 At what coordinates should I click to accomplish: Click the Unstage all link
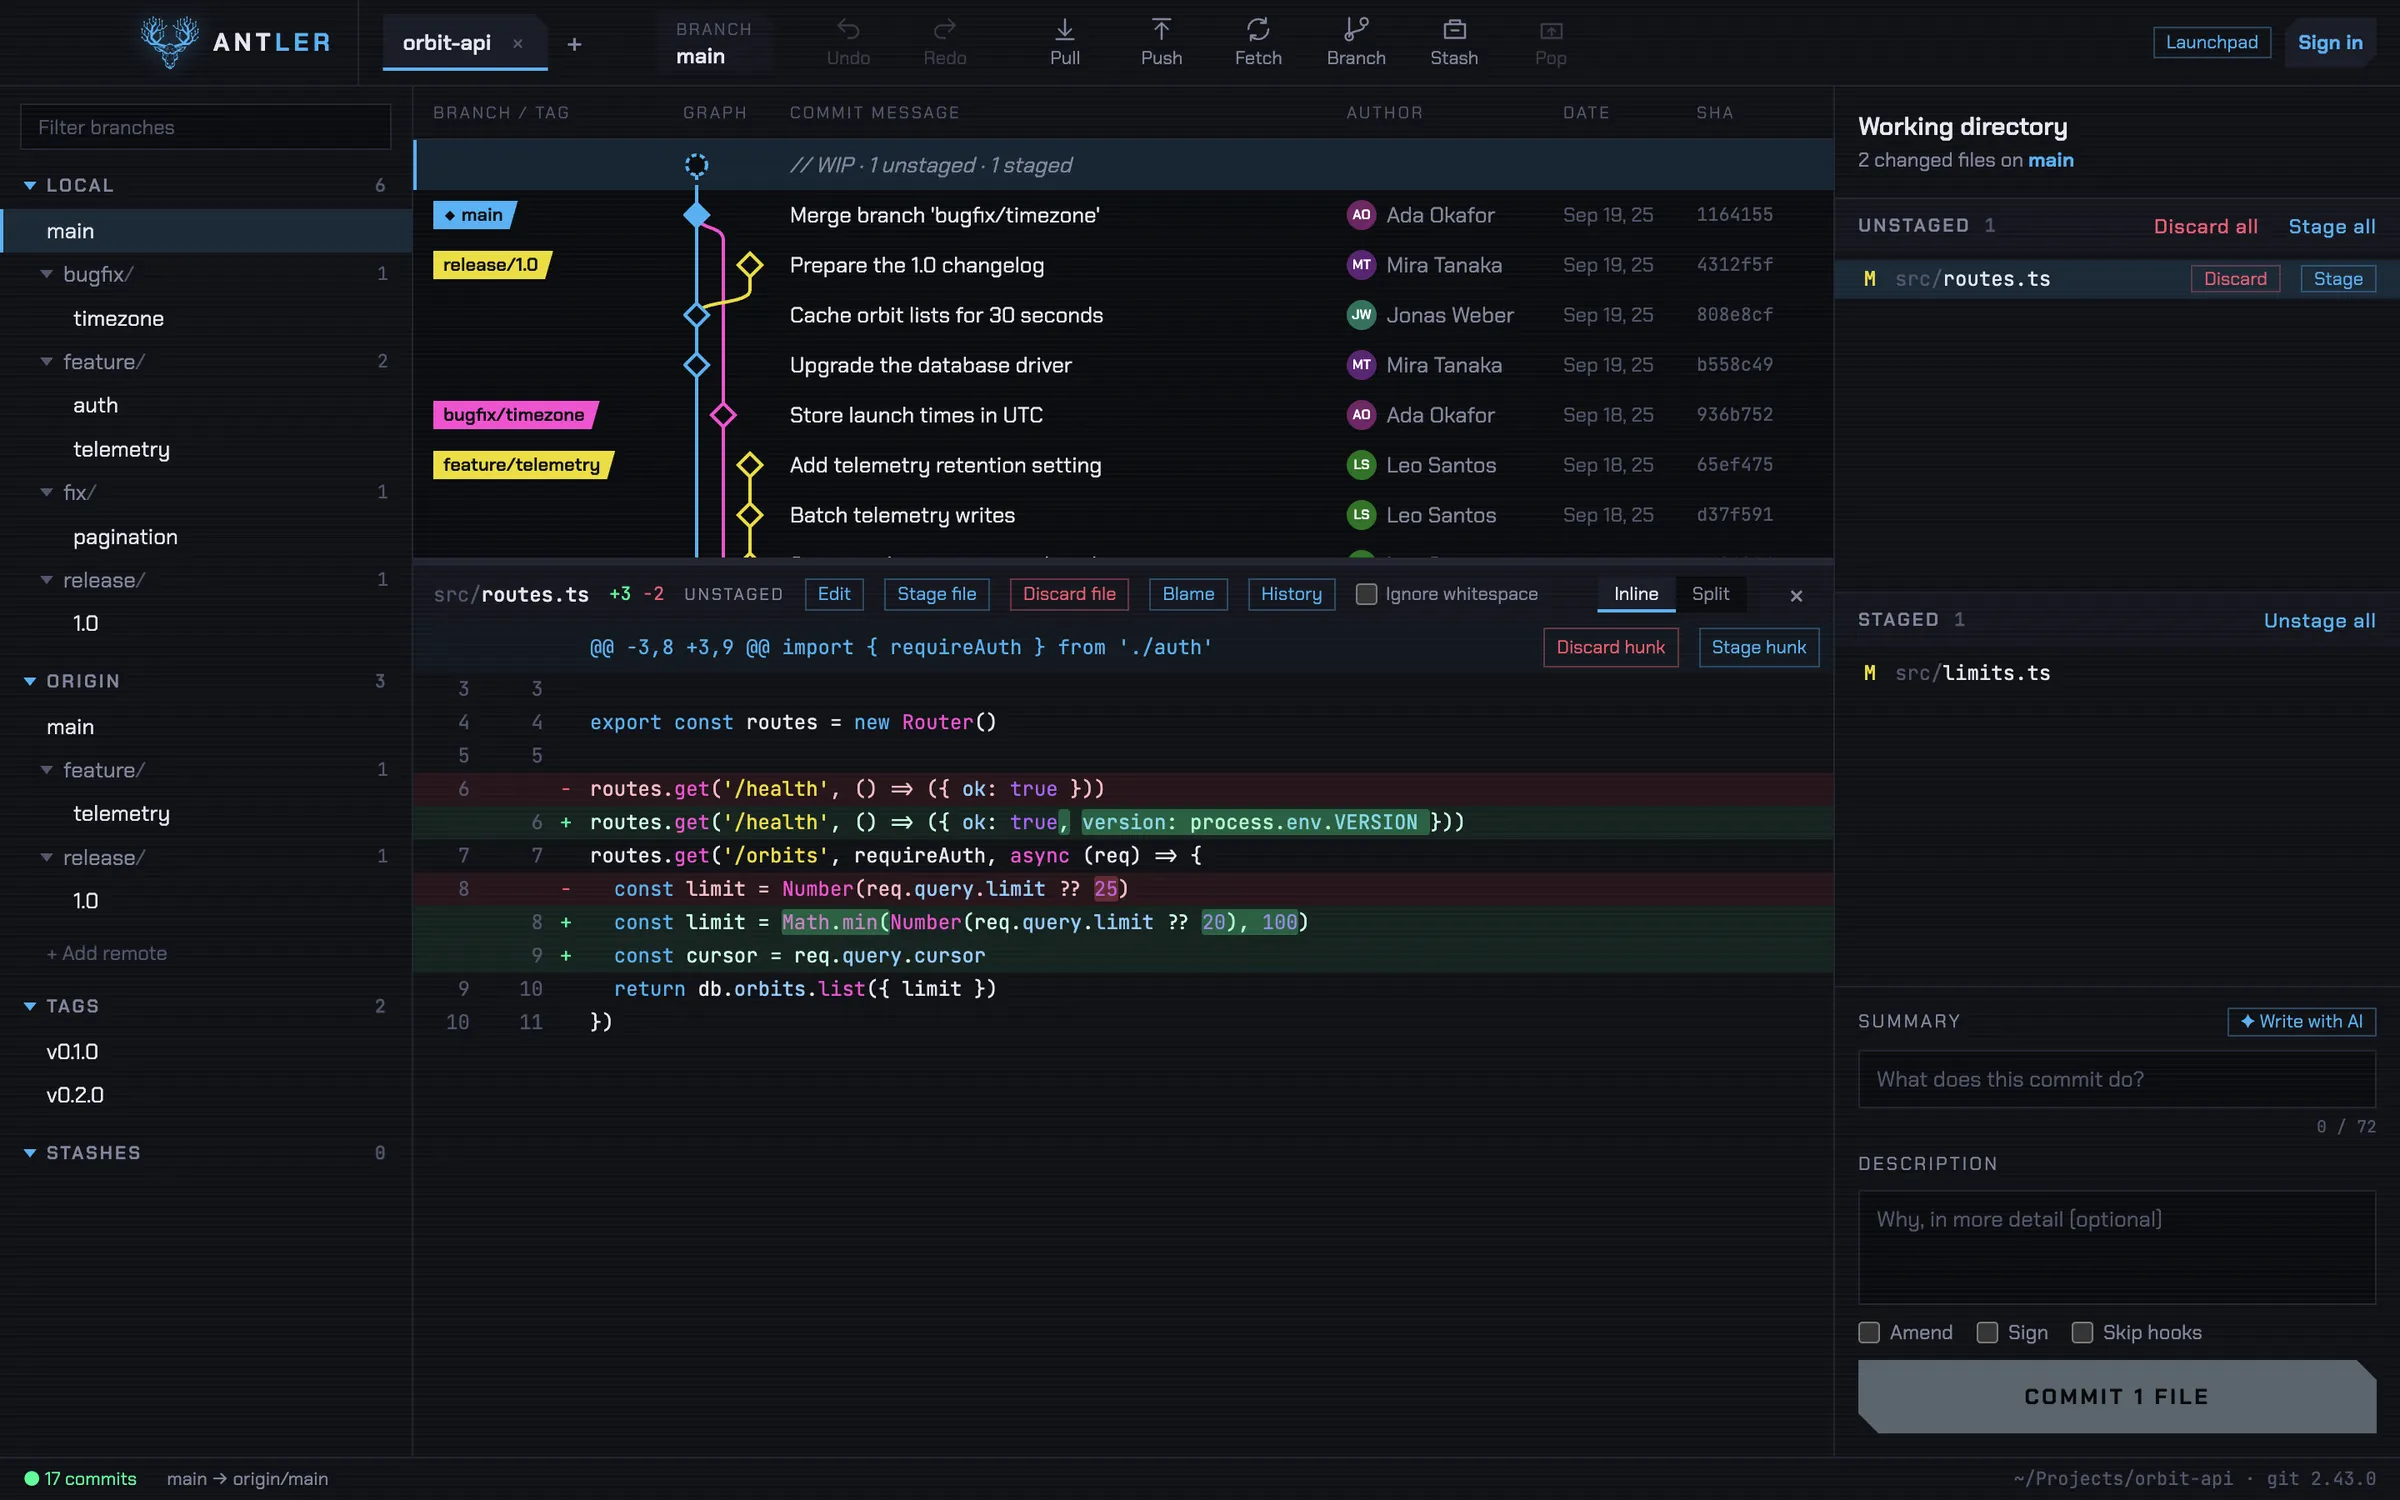(x=2319, y=621)
